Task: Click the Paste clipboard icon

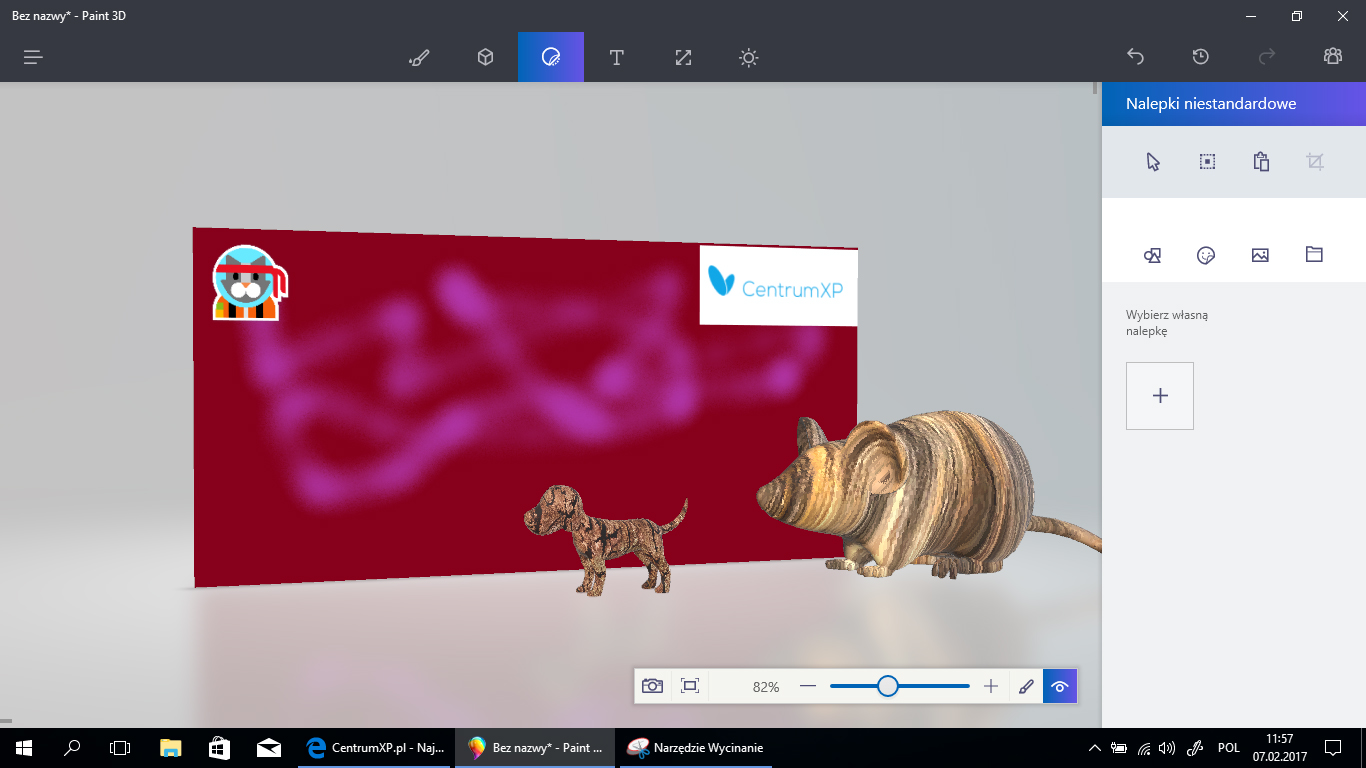Action: click(1261, 162)
